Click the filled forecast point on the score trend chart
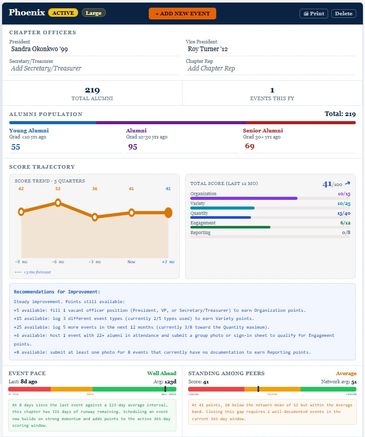Image resolution: width=365 pixels, height=437 pixels. click(x=168, y=212)
